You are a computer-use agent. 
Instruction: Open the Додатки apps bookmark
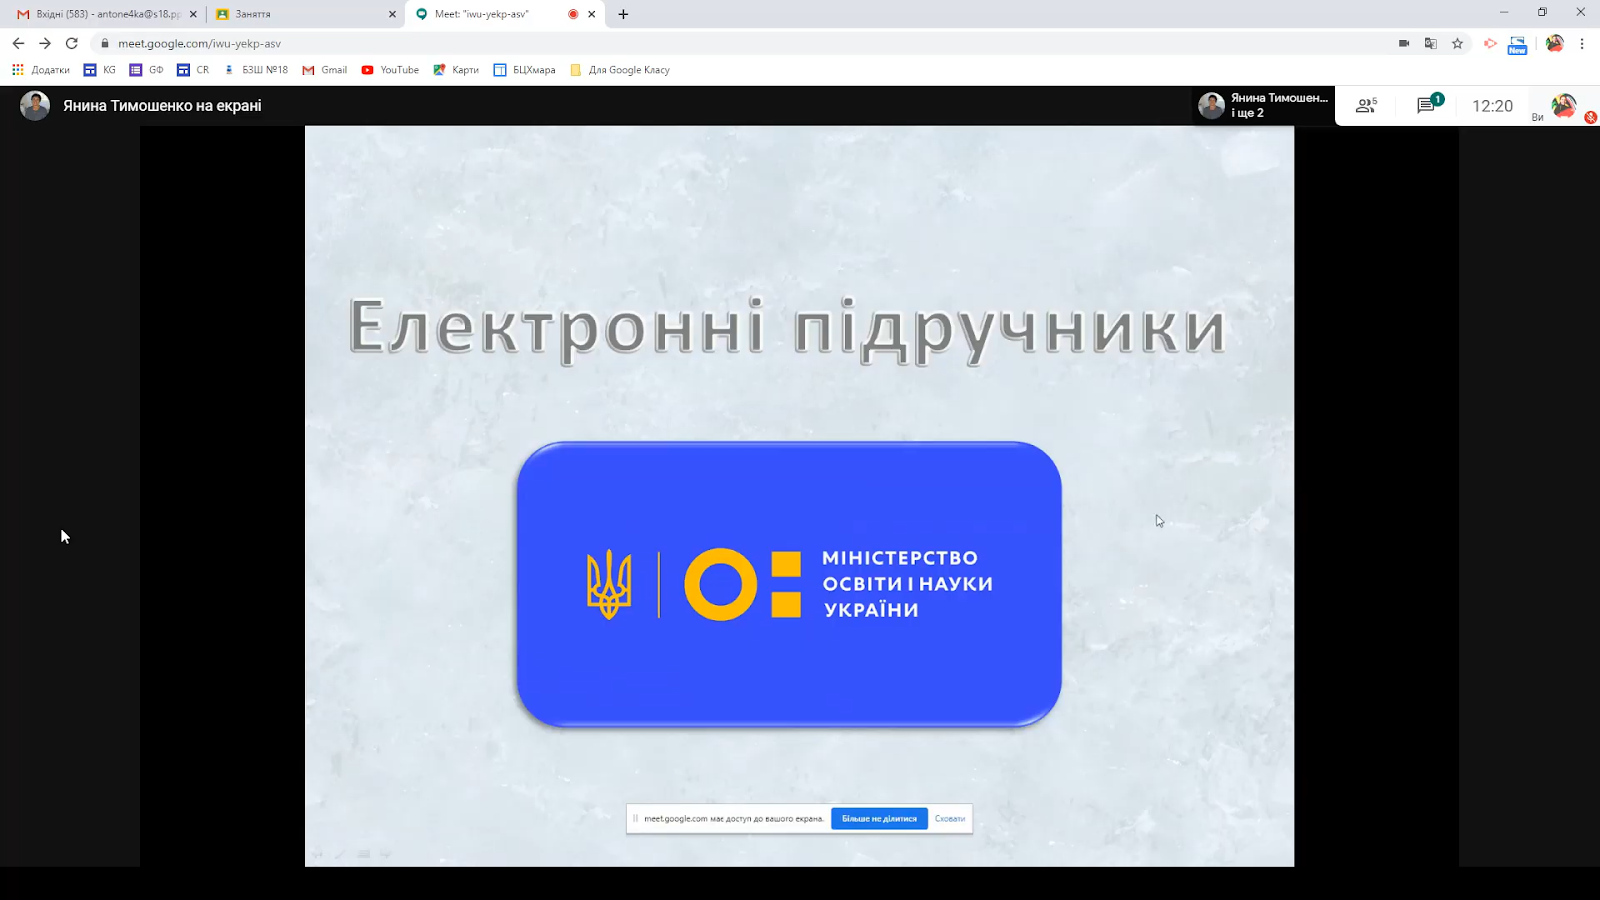click(x=41, y=70)
